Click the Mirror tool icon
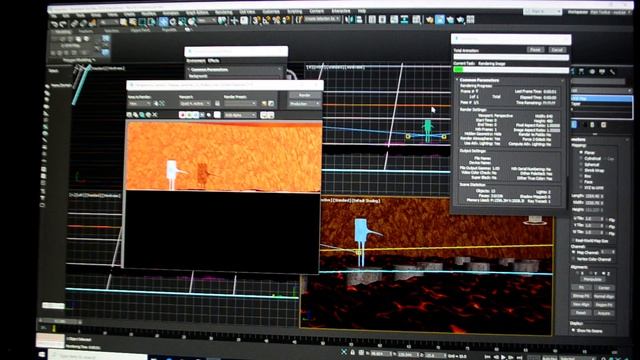This screenshot has width=640, height=360. [349, 20]
